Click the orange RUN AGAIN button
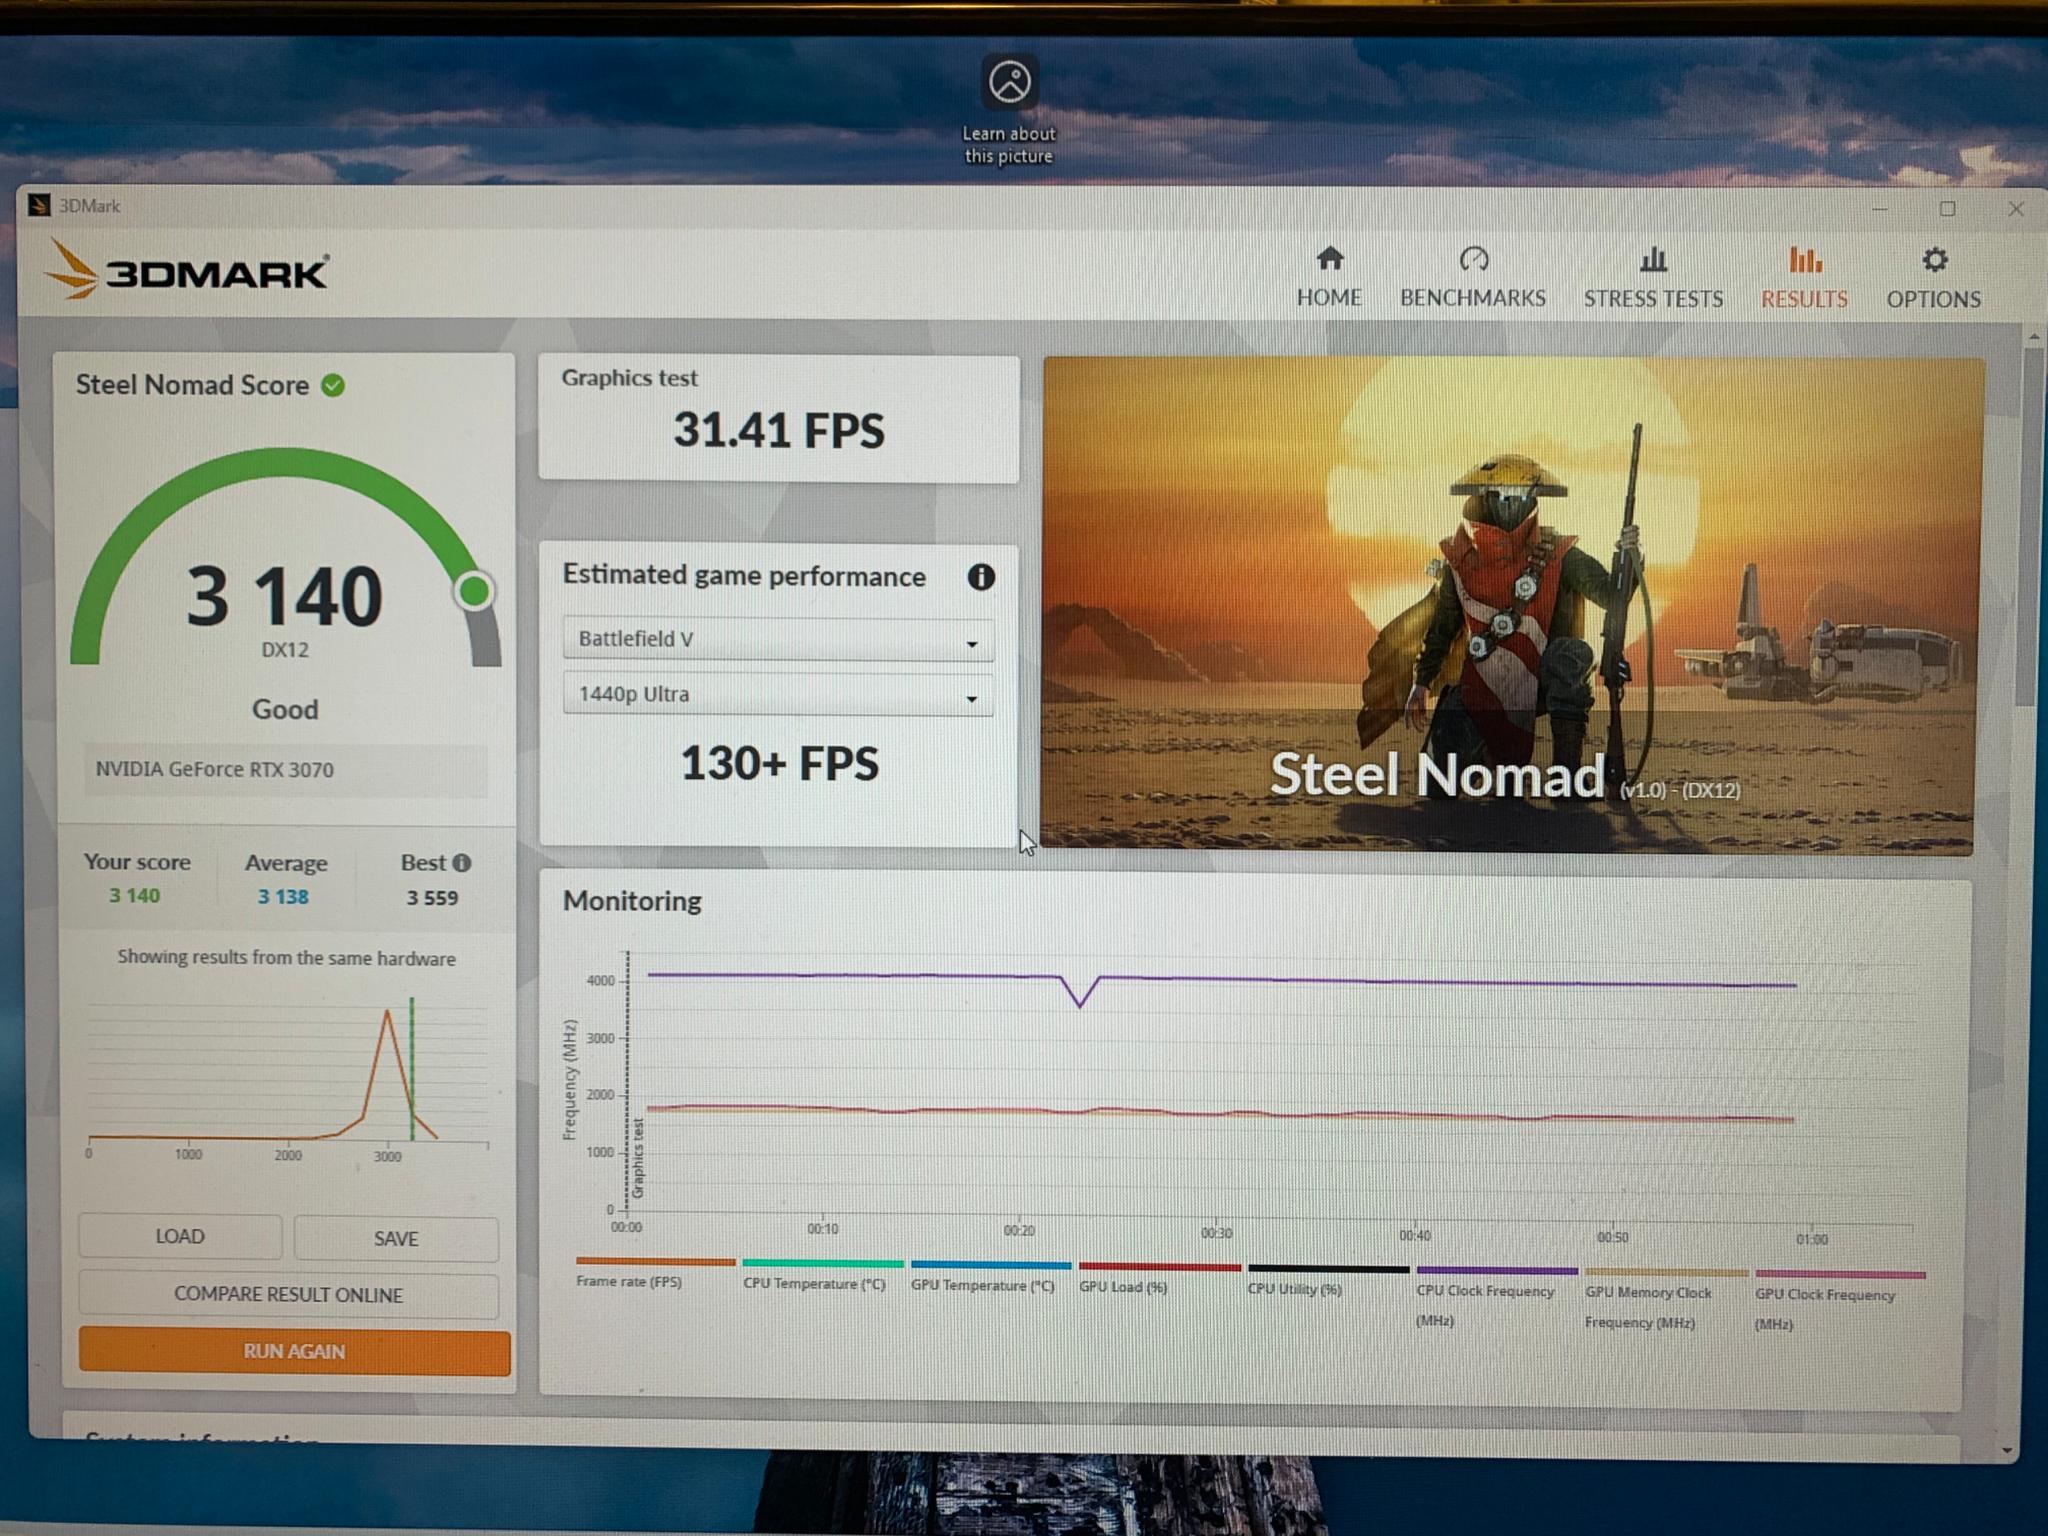The width and height of the screenshot is (2048, 1536). coord(294,1352)
